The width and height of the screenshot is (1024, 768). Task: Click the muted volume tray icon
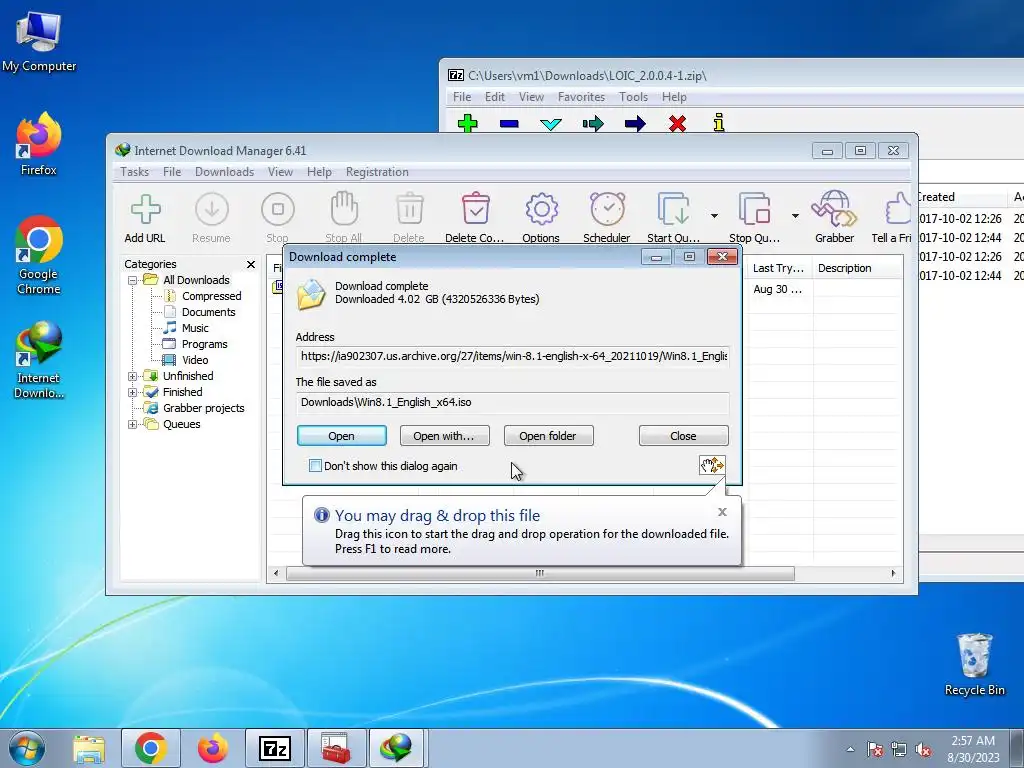[x=923, y=750]
